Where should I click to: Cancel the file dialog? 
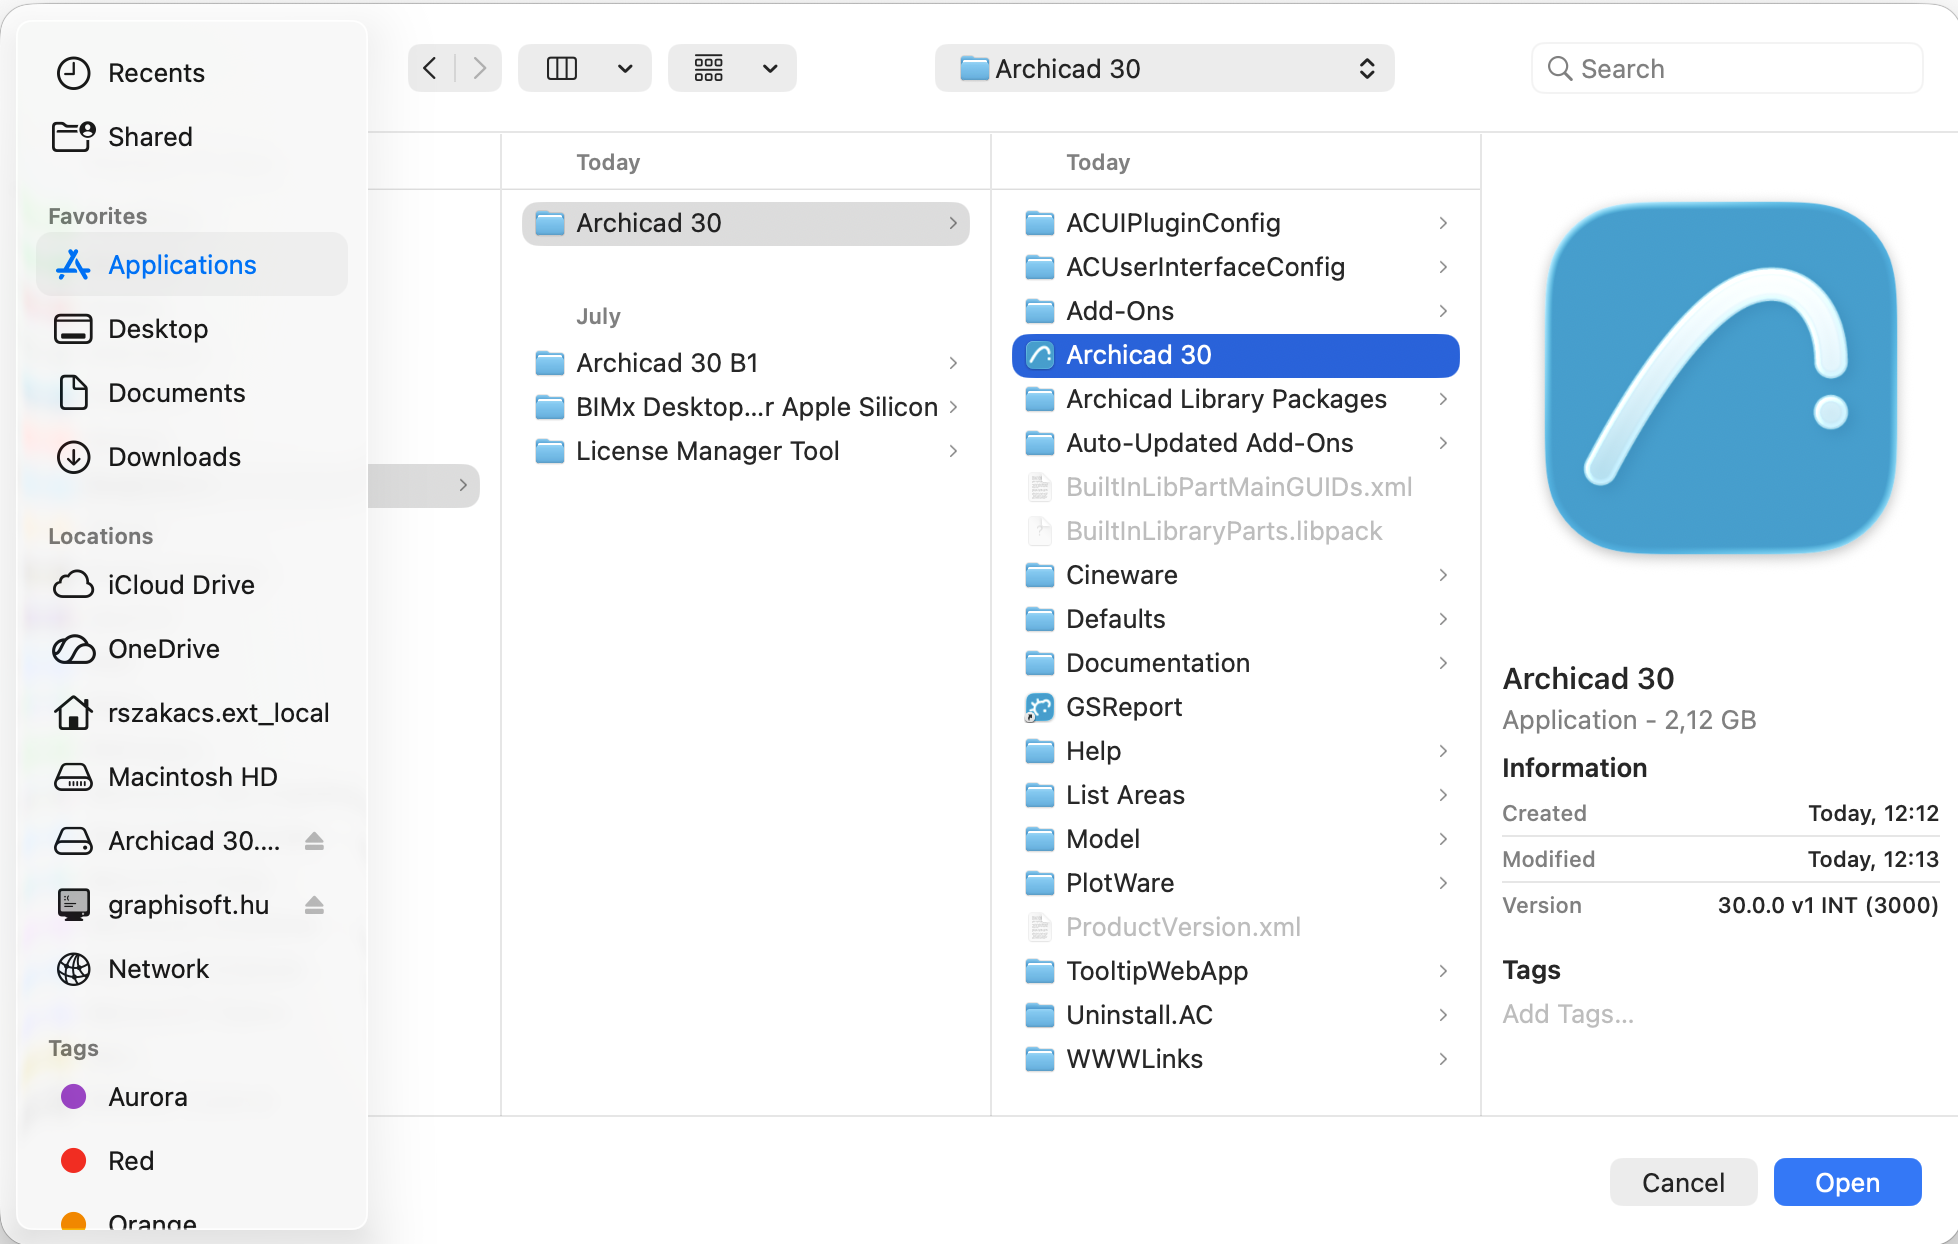tap(1683, 1182)
